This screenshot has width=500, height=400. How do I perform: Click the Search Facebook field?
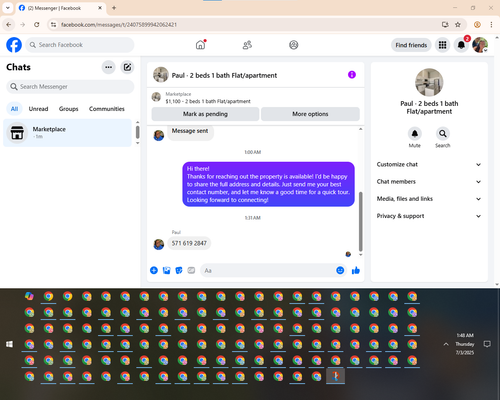pos(80,45)
